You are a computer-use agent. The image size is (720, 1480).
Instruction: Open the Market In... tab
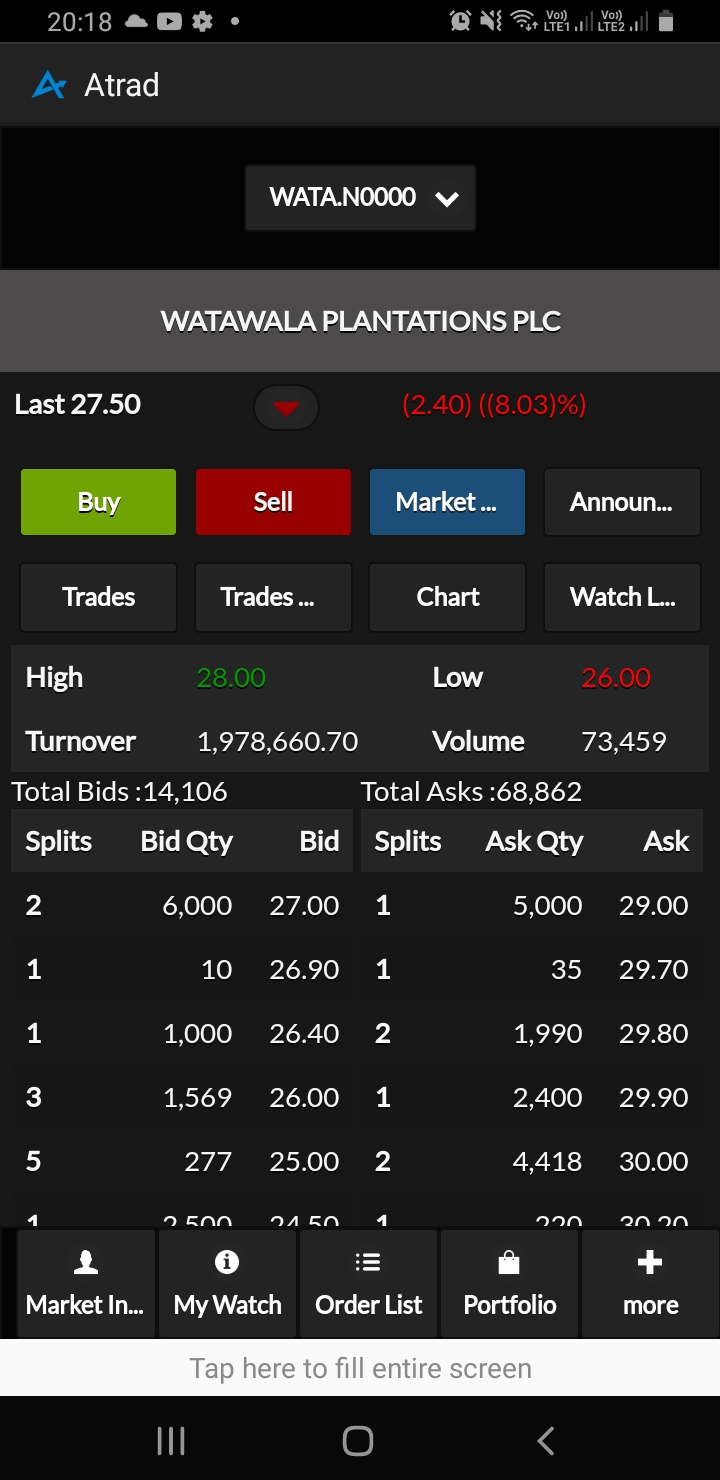coord(85,1284)
